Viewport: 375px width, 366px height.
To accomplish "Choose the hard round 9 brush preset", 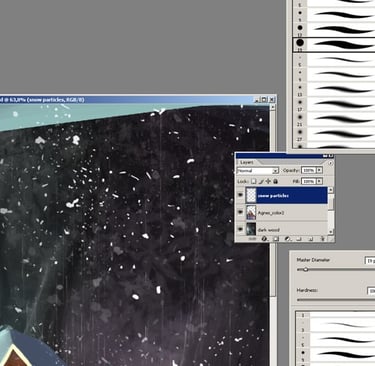I will coord(334,15).
